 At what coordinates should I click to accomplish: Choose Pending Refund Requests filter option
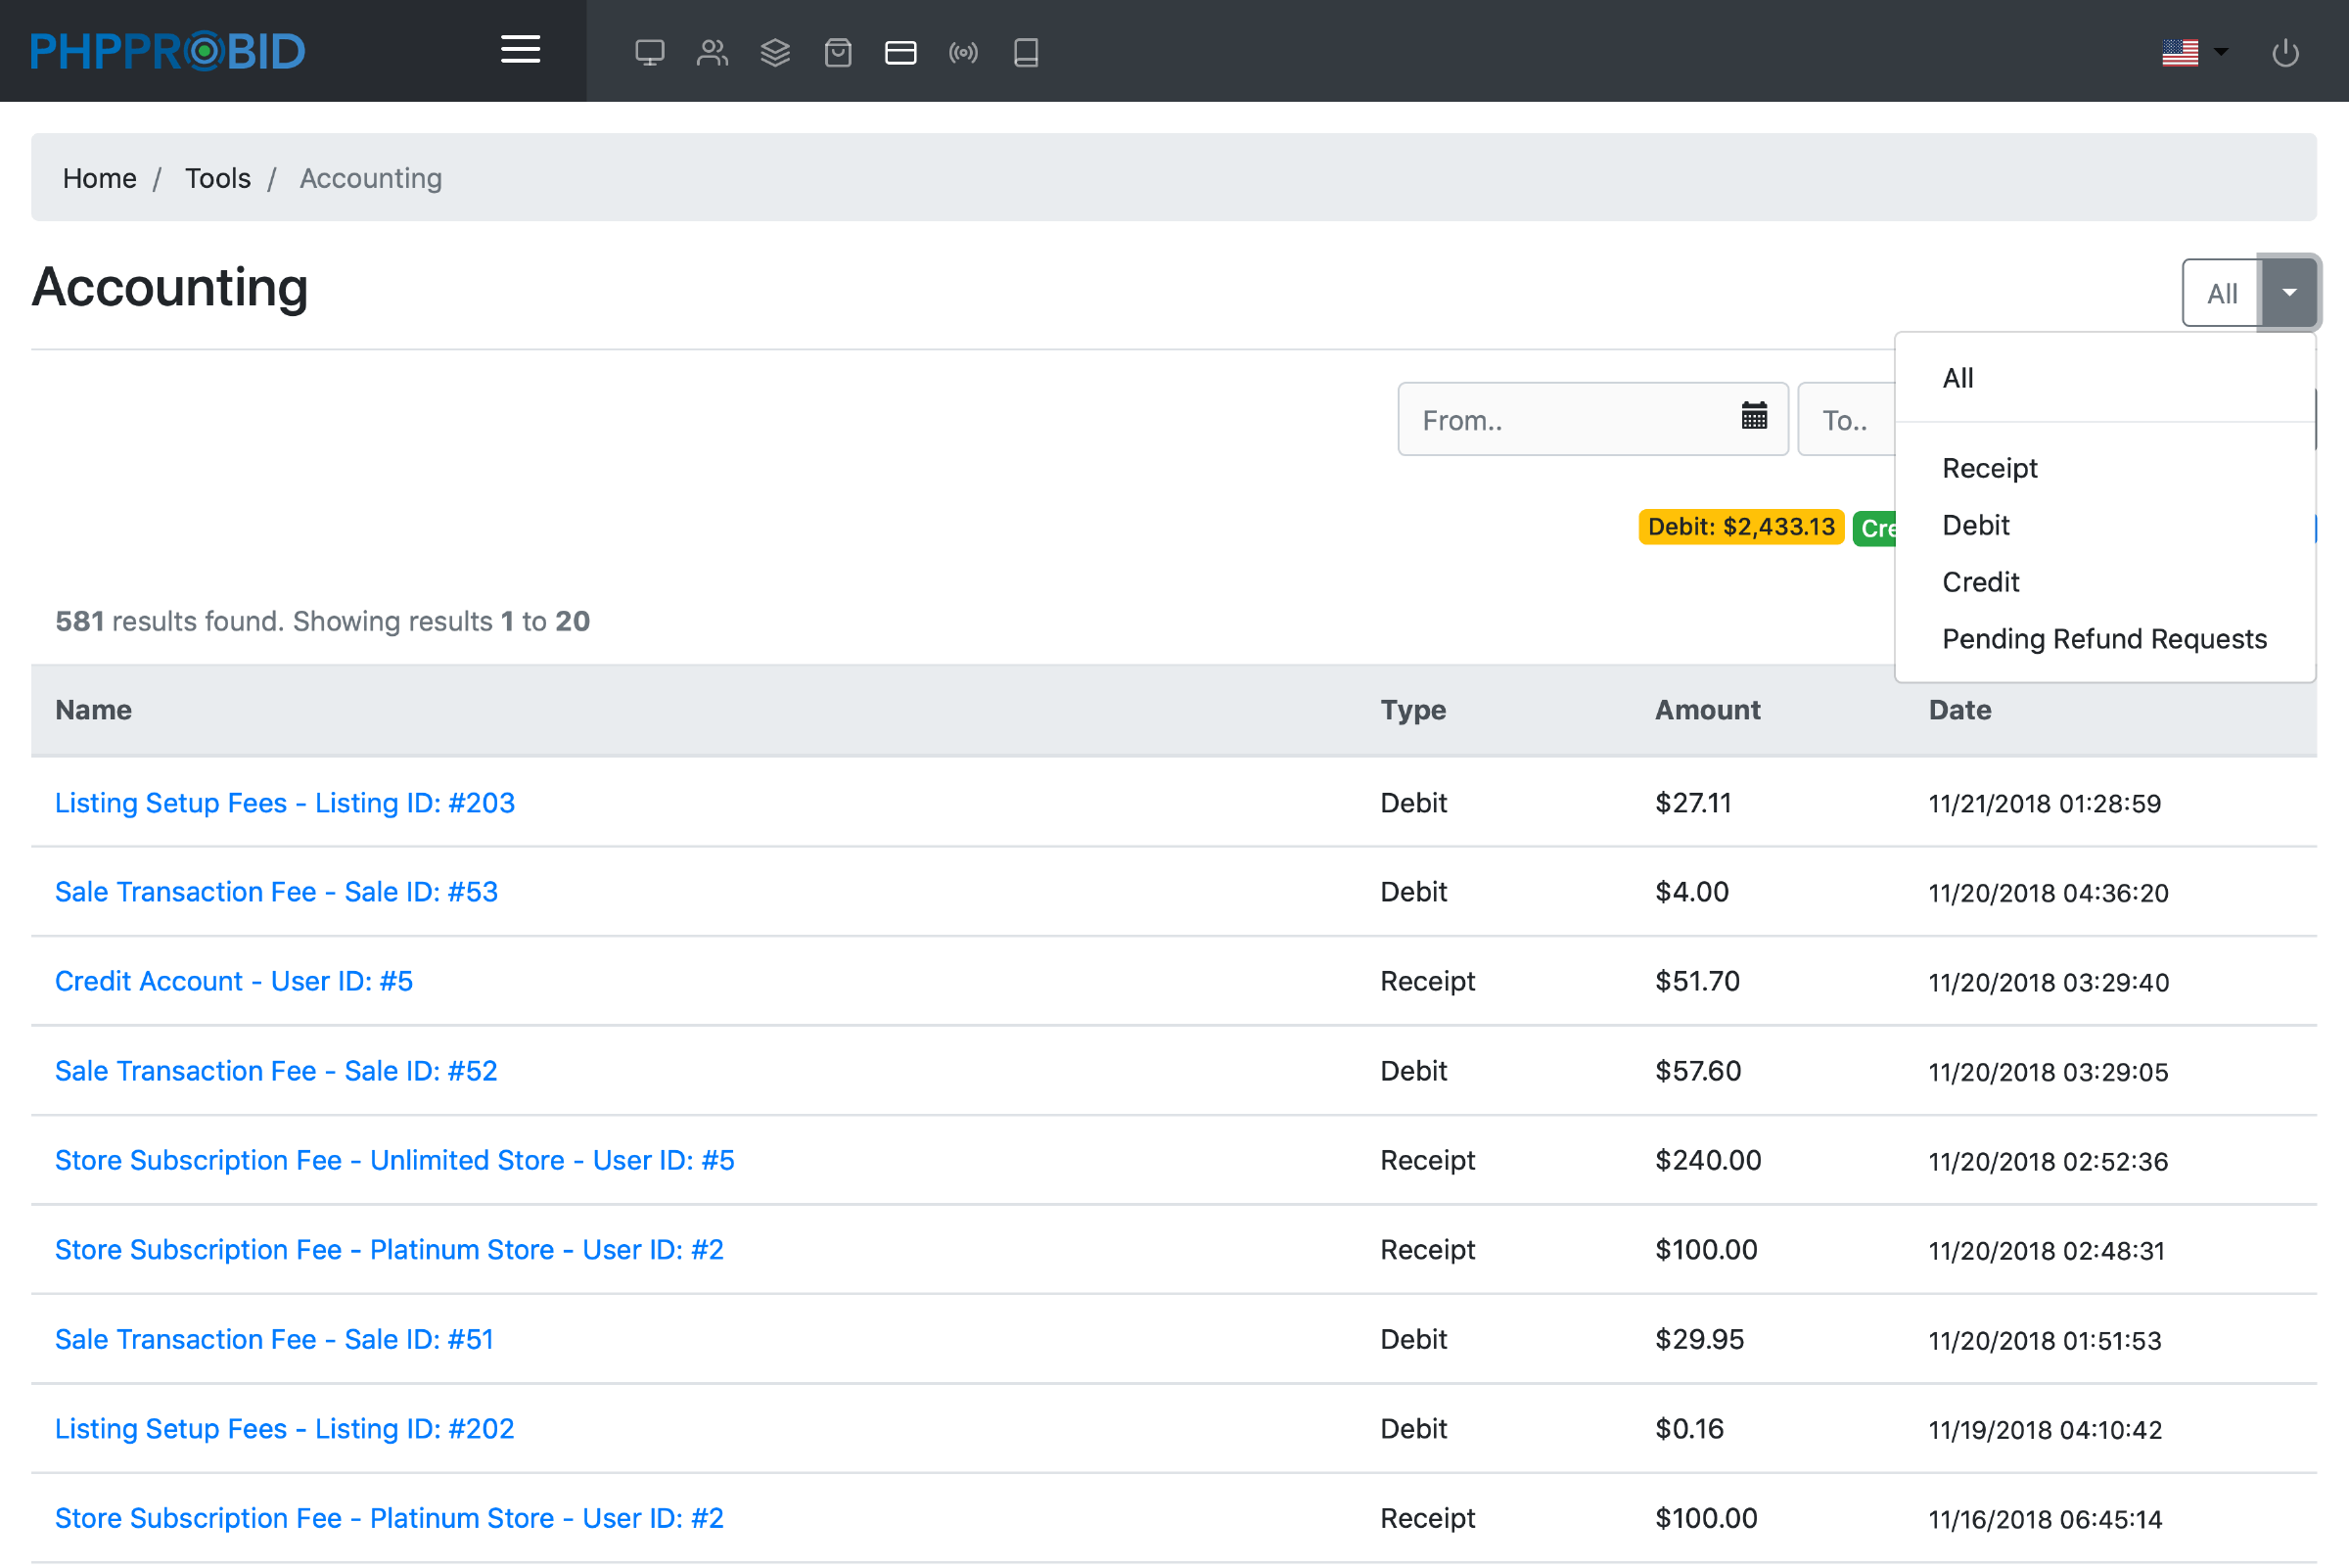(x=2104, y=639)
